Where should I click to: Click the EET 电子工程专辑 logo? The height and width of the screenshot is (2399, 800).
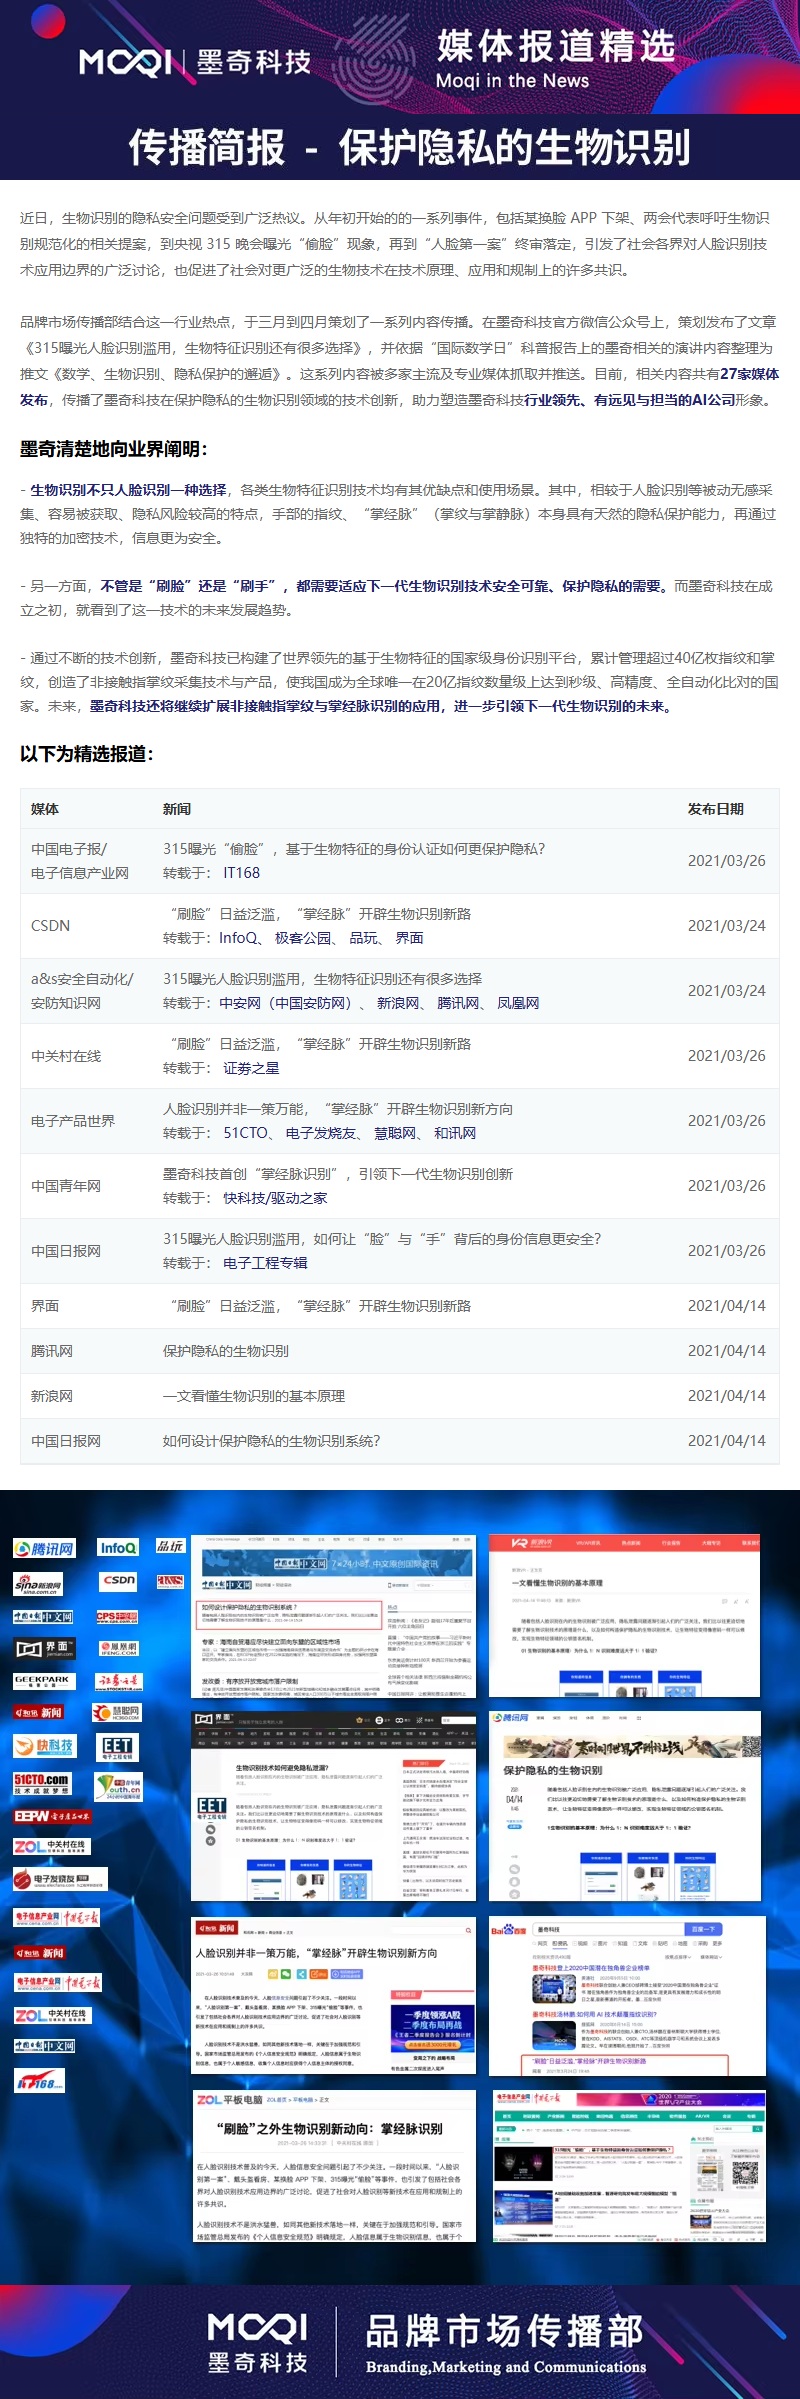point(117,1747)
